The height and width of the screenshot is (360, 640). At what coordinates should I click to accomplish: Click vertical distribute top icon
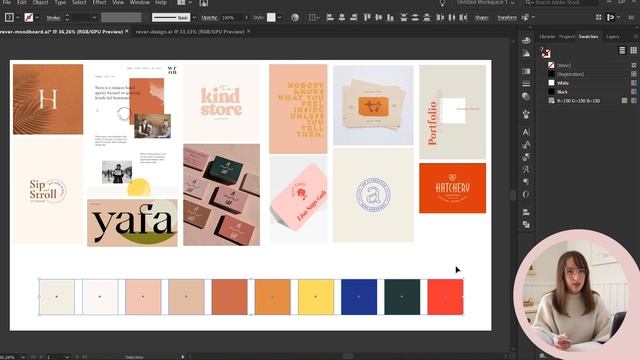(x=404, y=18)
